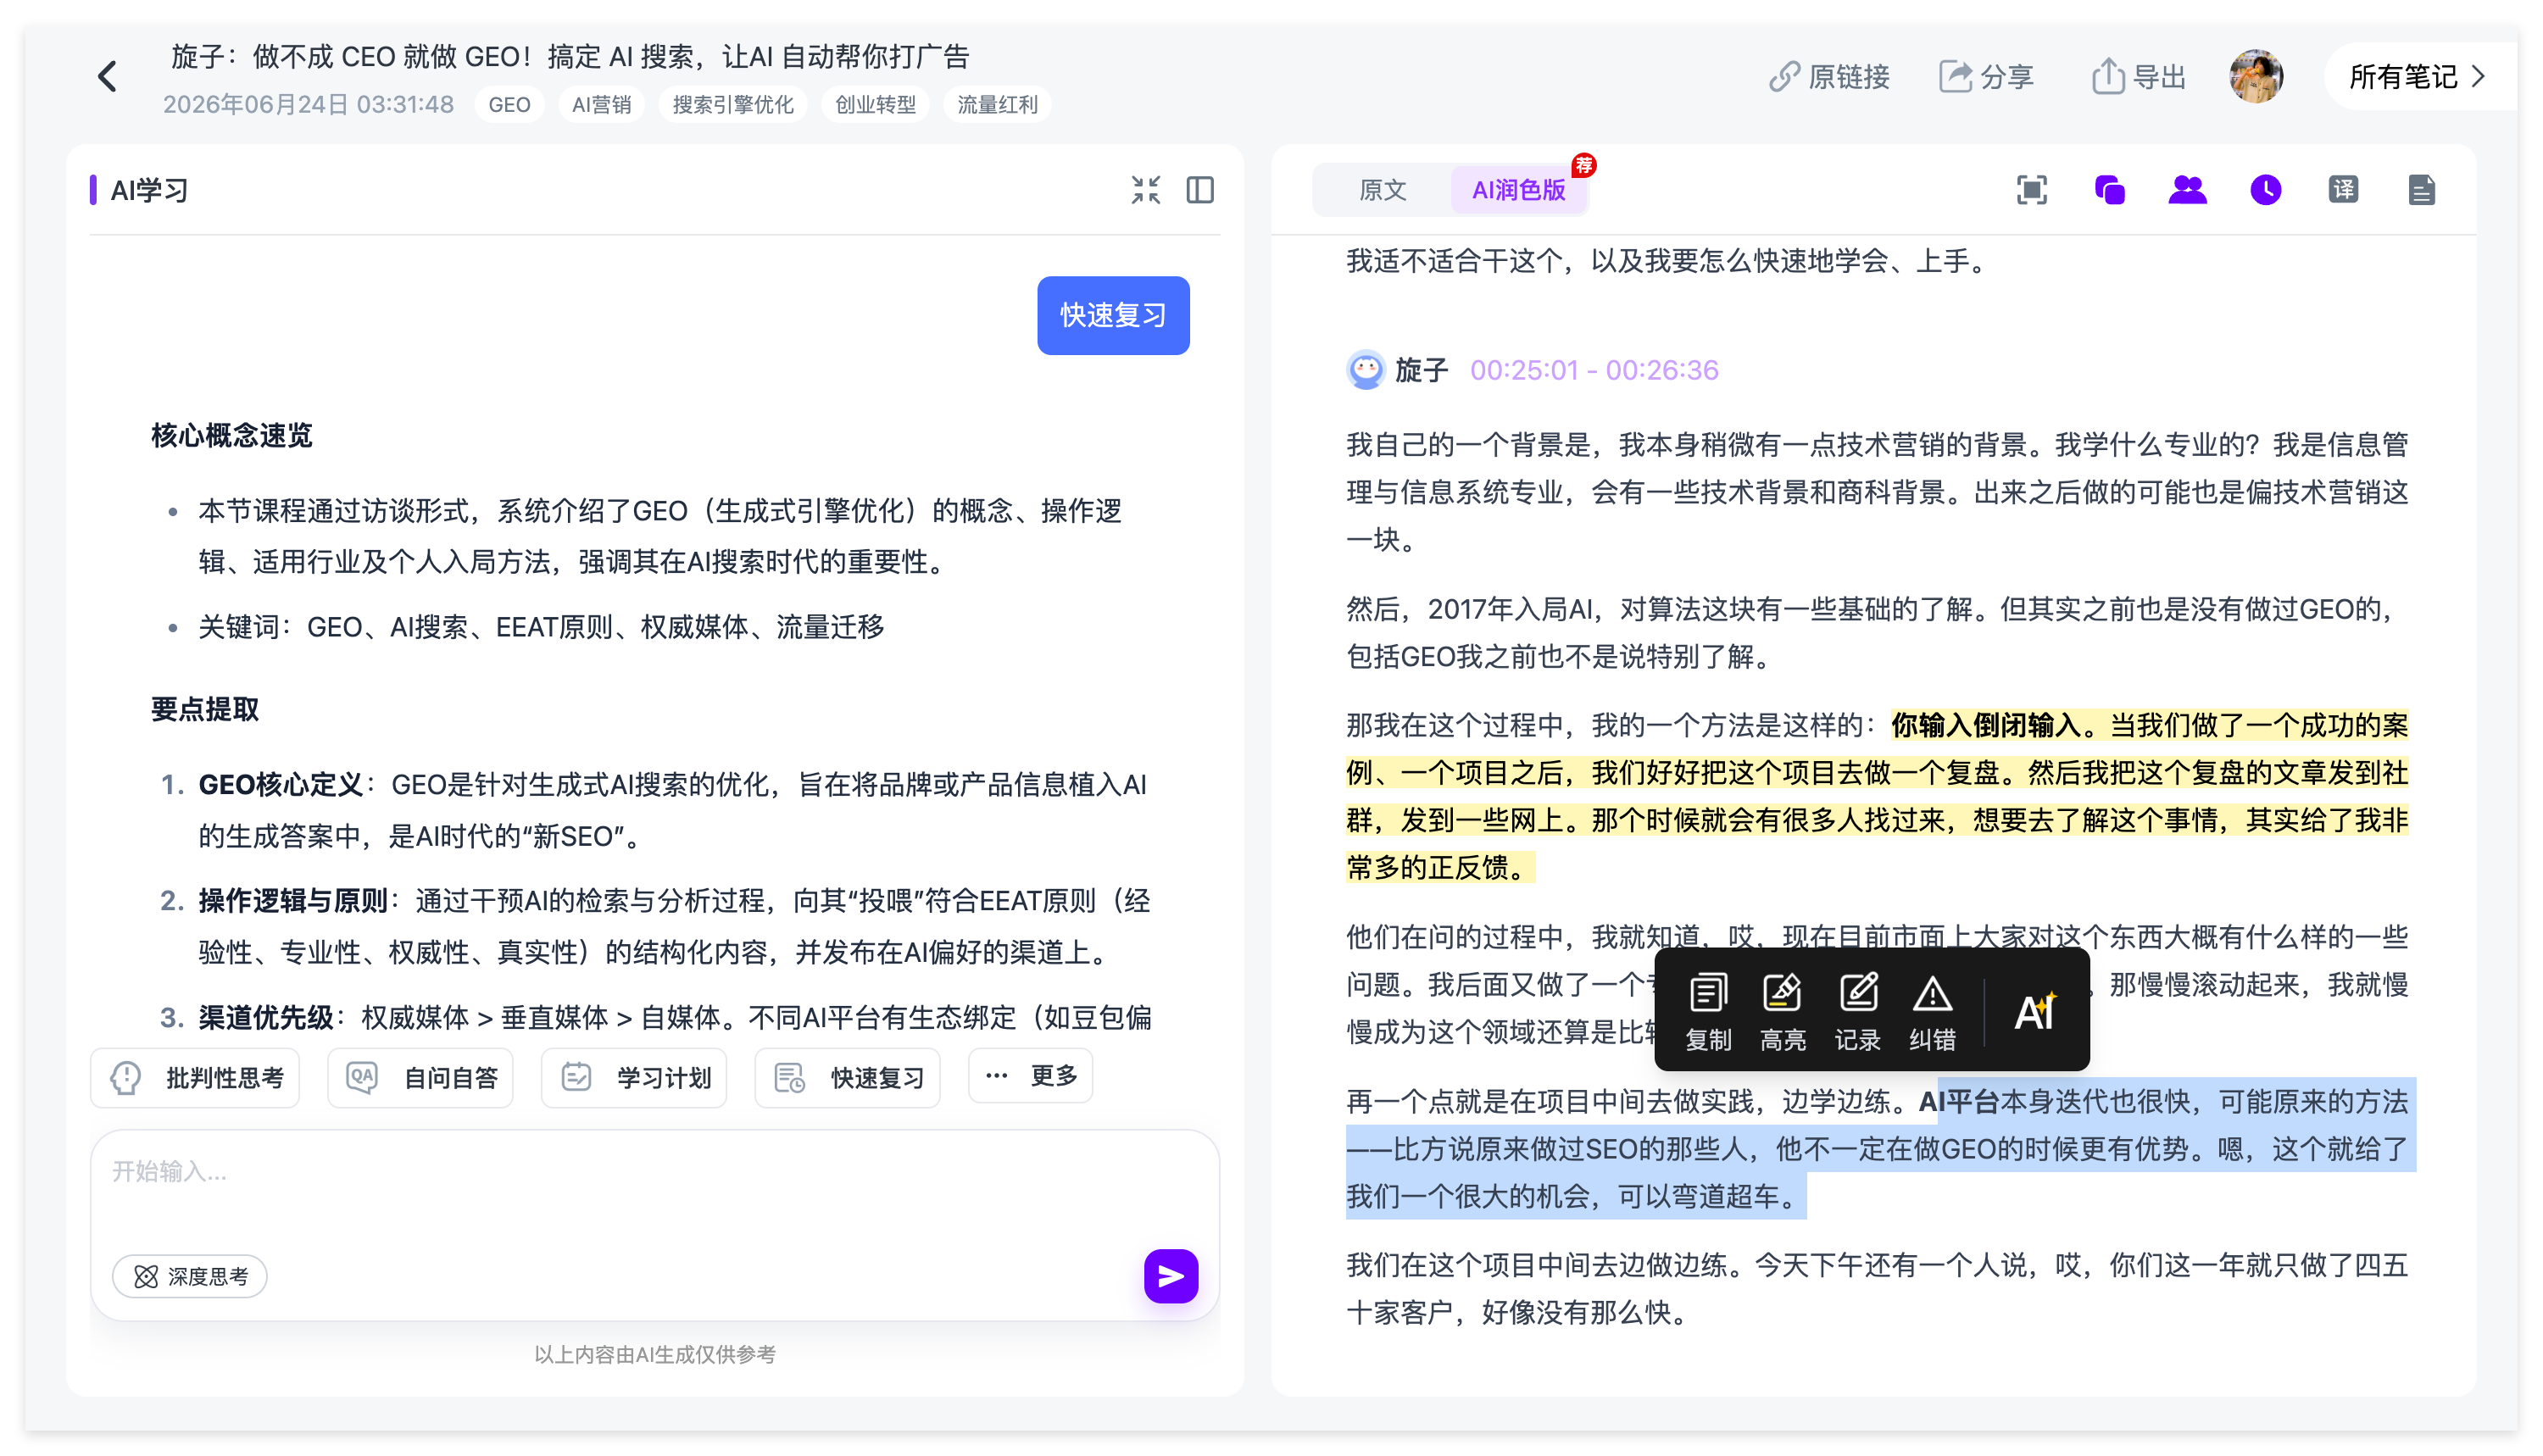Click 记录 in the selection popup
The height and width of the screenshot is (1456, 2543).
click(1857, 1012)
